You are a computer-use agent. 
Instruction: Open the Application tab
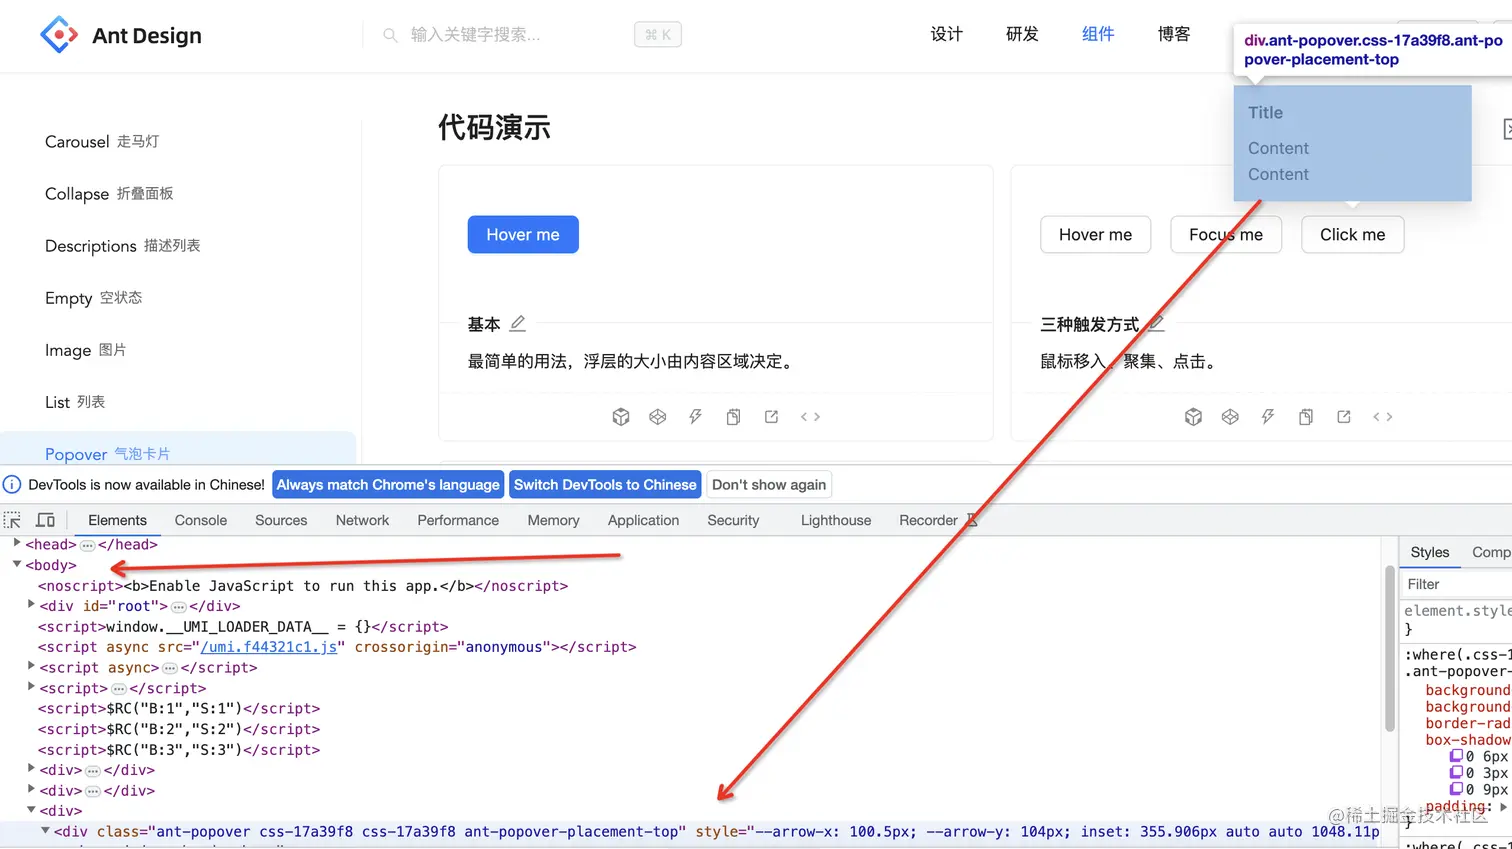pos(643,520)
